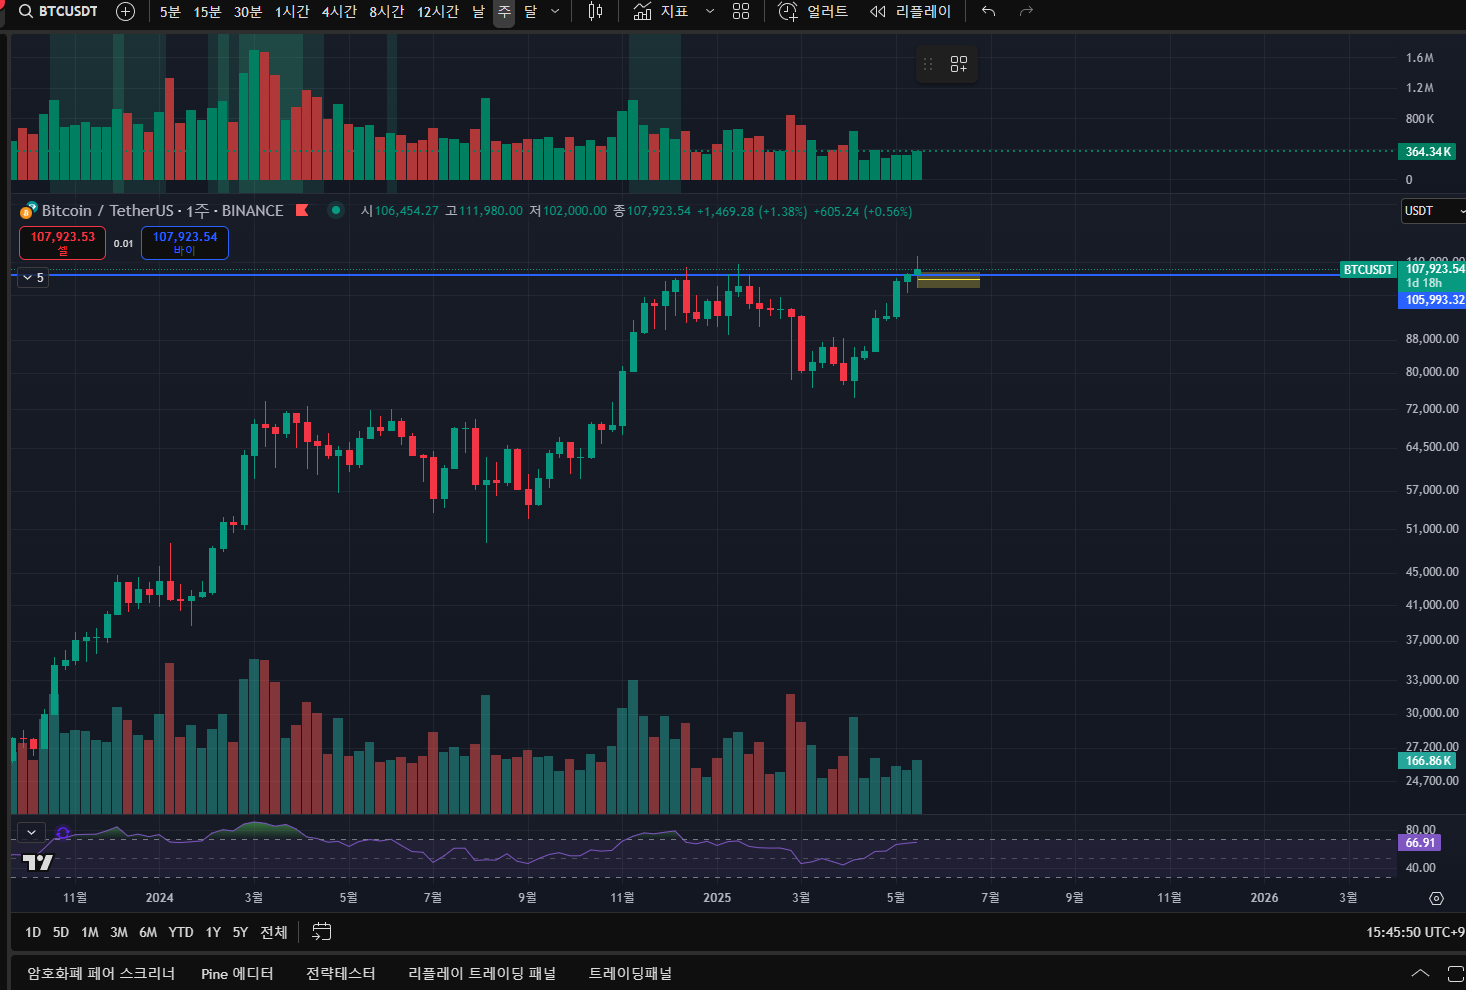Image resolution: width=1466 pixels, height=990 pixels.
Task: Click the BTCUSDT price line label
Action: pos(1368,270)
